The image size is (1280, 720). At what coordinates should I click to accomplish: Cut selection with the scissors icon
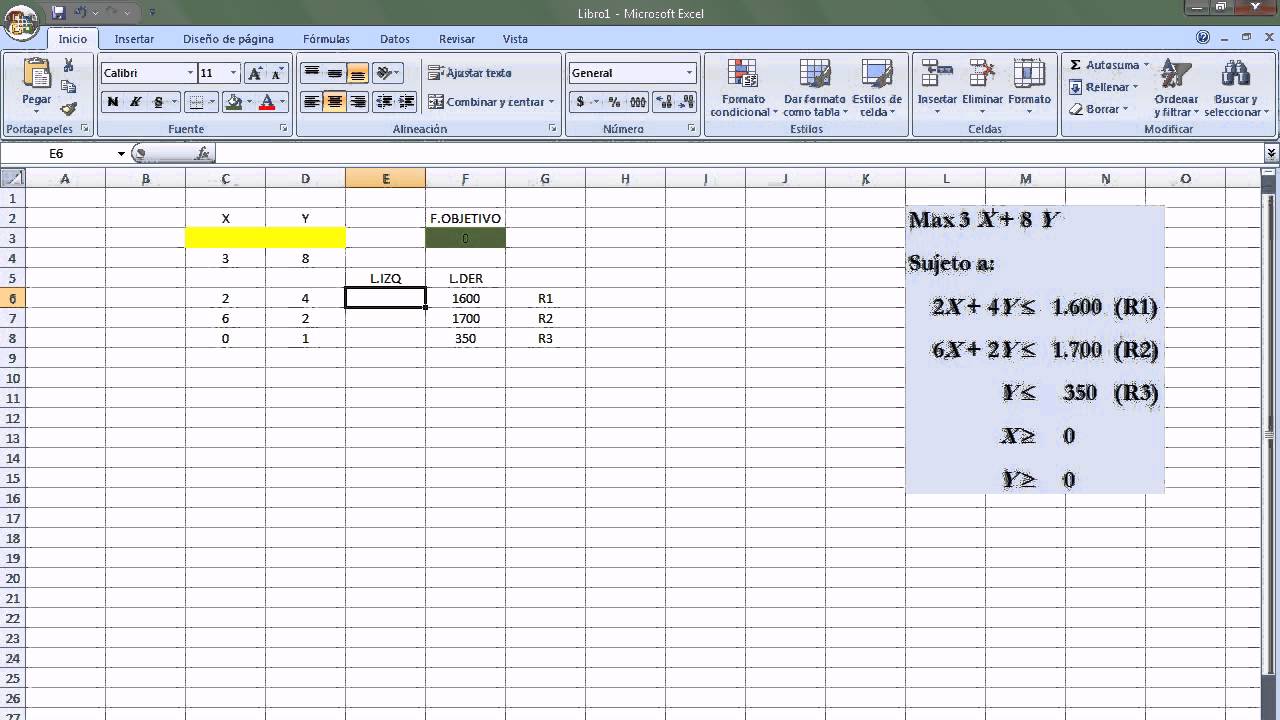point(69,65)
